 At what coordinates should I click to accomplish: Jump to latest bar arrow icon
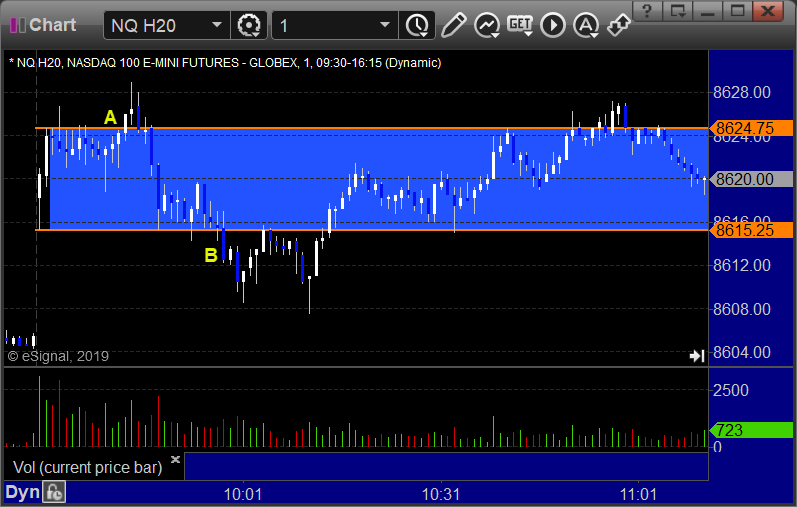click(696, 356)
